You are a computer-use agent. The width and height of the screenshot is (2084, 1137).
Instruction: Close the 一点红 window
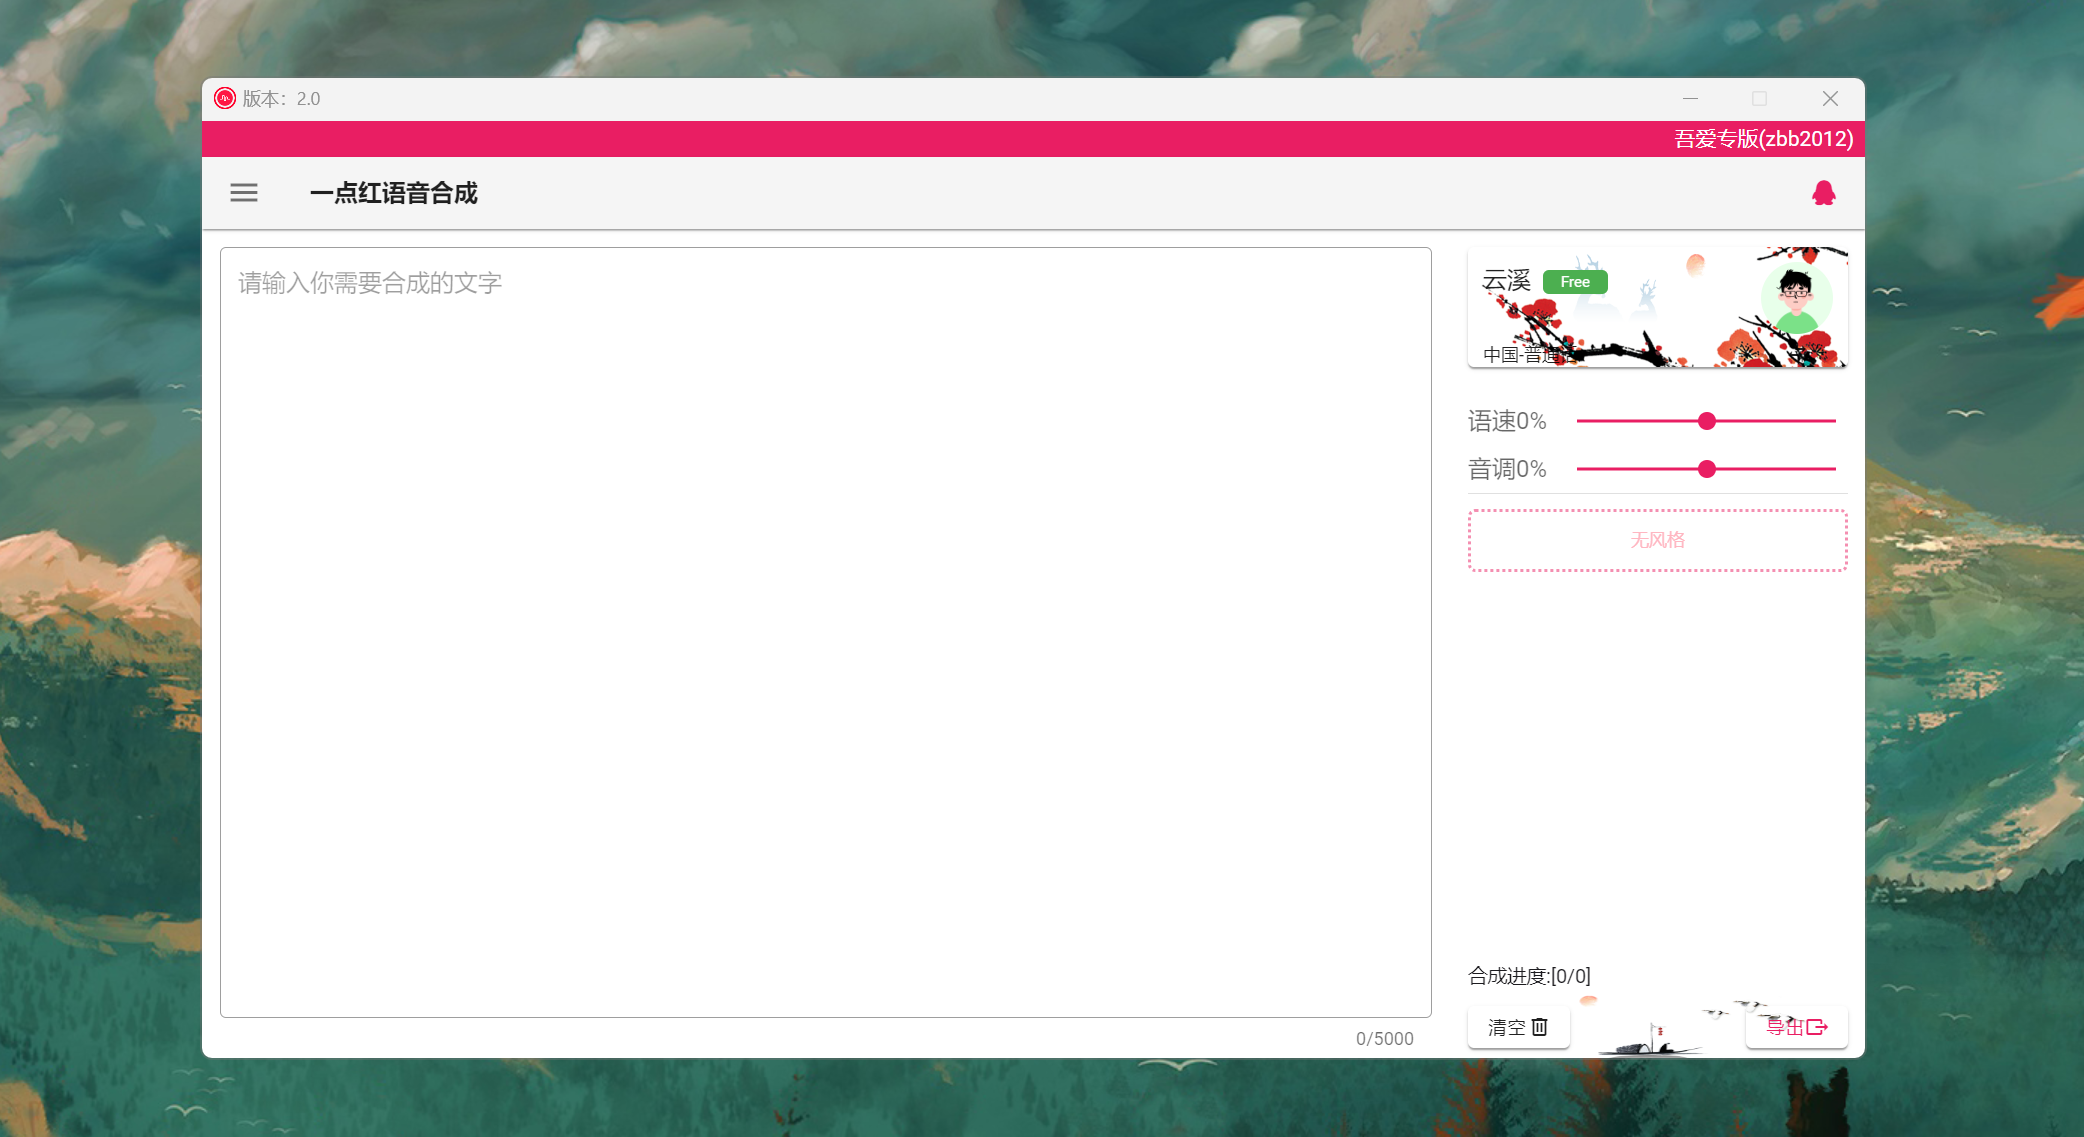(1830, 98)
